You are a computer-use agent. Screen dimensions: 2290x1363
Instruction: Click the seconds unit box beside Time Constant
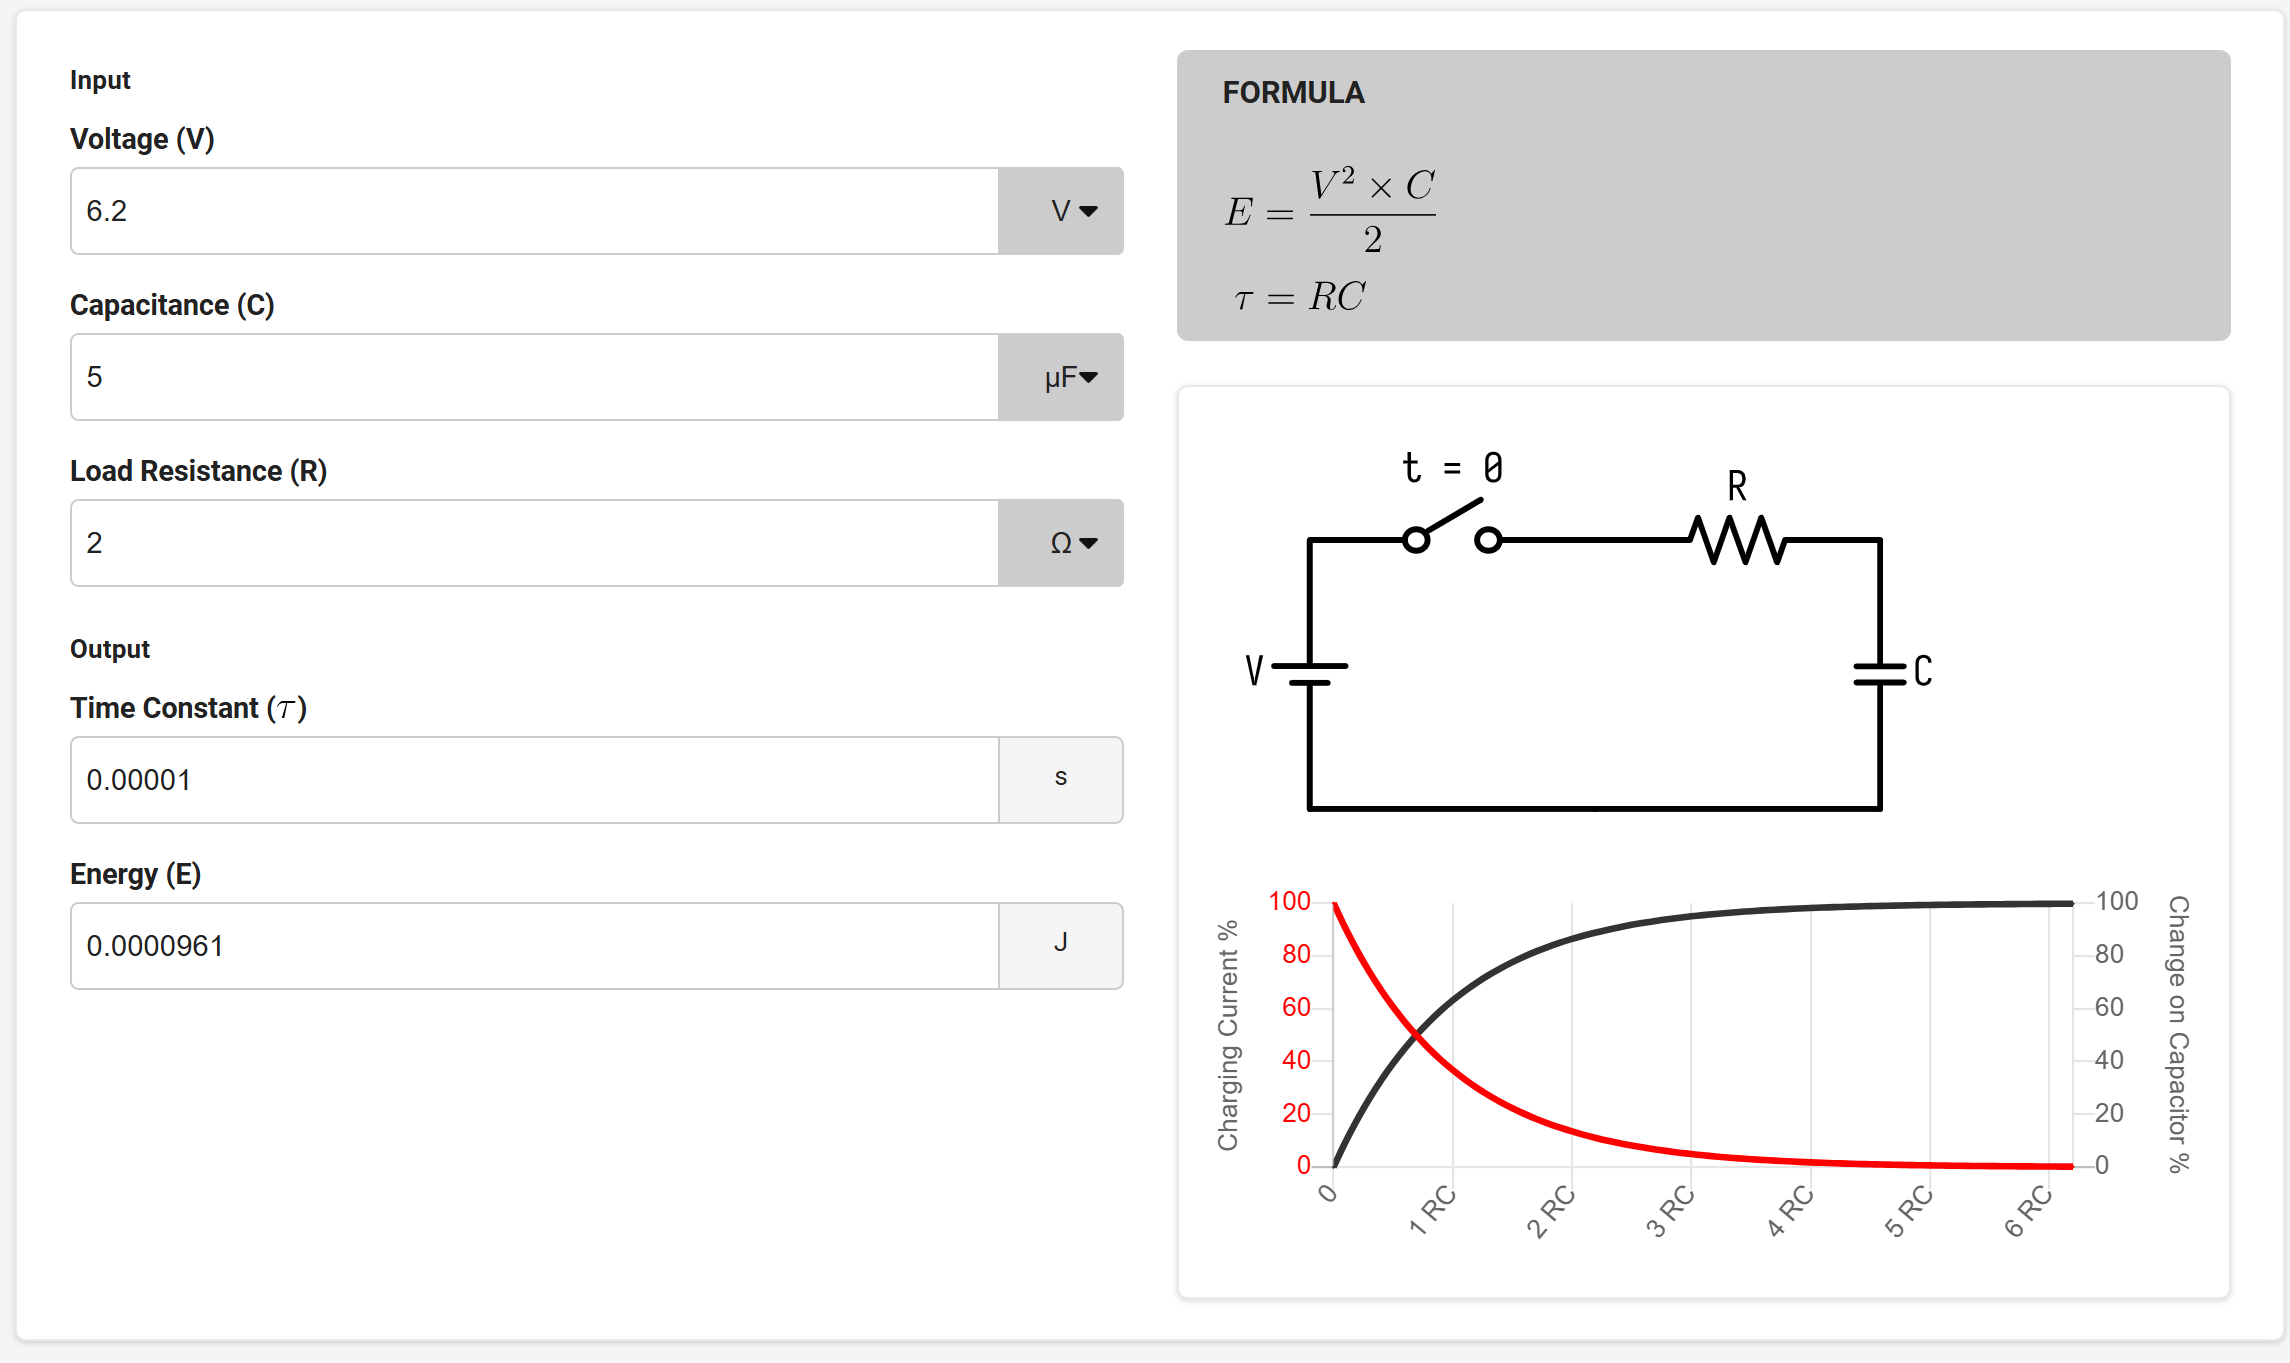click(x=1061, y=780)
